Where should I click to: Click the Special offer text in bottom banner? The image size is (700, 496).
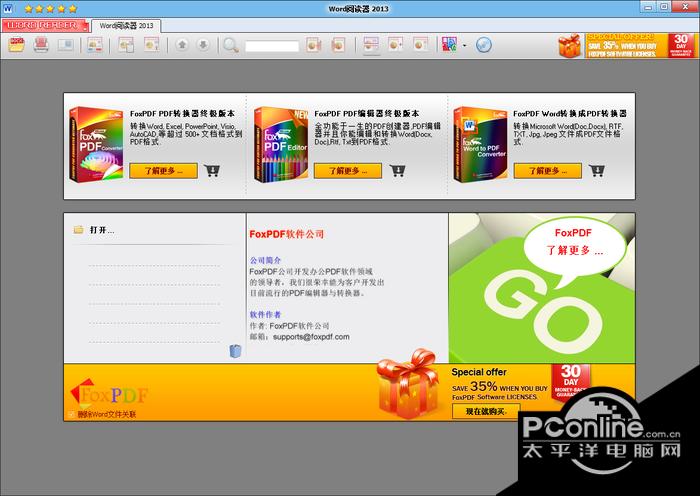(479, 372)
